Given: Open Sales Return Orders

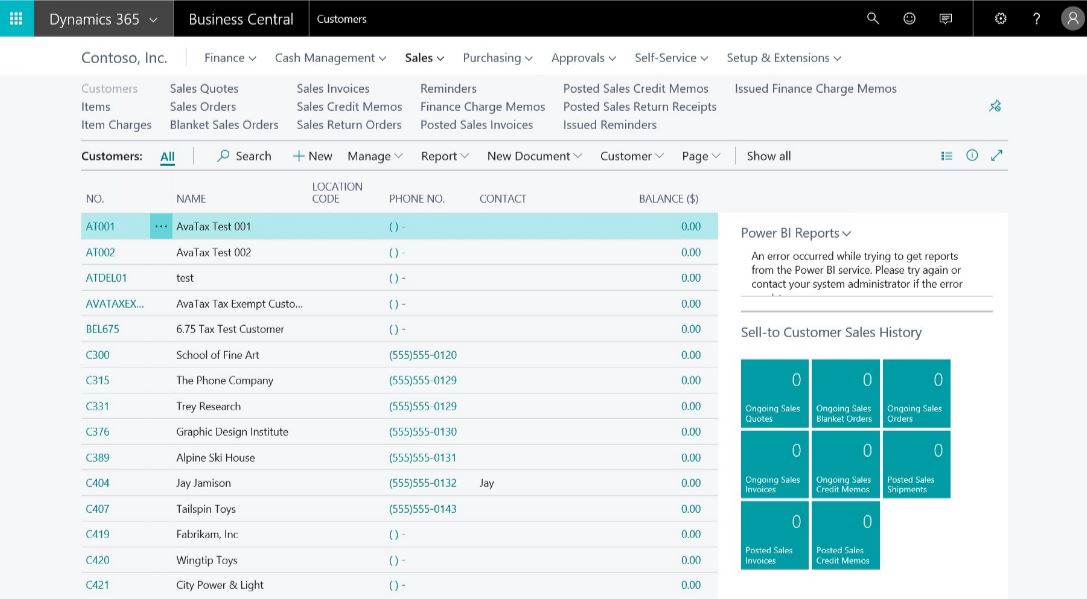Looking at the screenshot, I should tap(349, 125).
